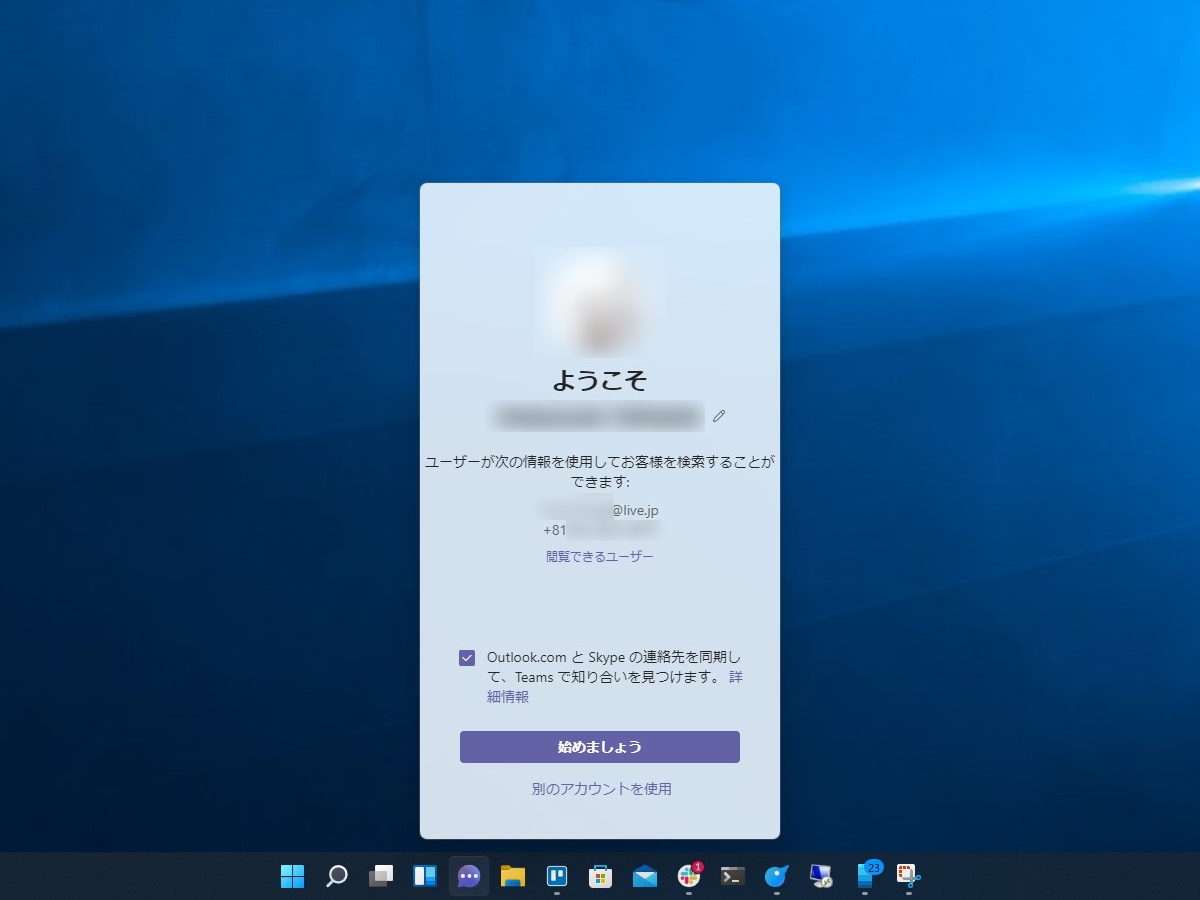The image size is (1200, 900).
Task: Launch File Explorer from the taskbar
Action: click(x=510, y=875)
